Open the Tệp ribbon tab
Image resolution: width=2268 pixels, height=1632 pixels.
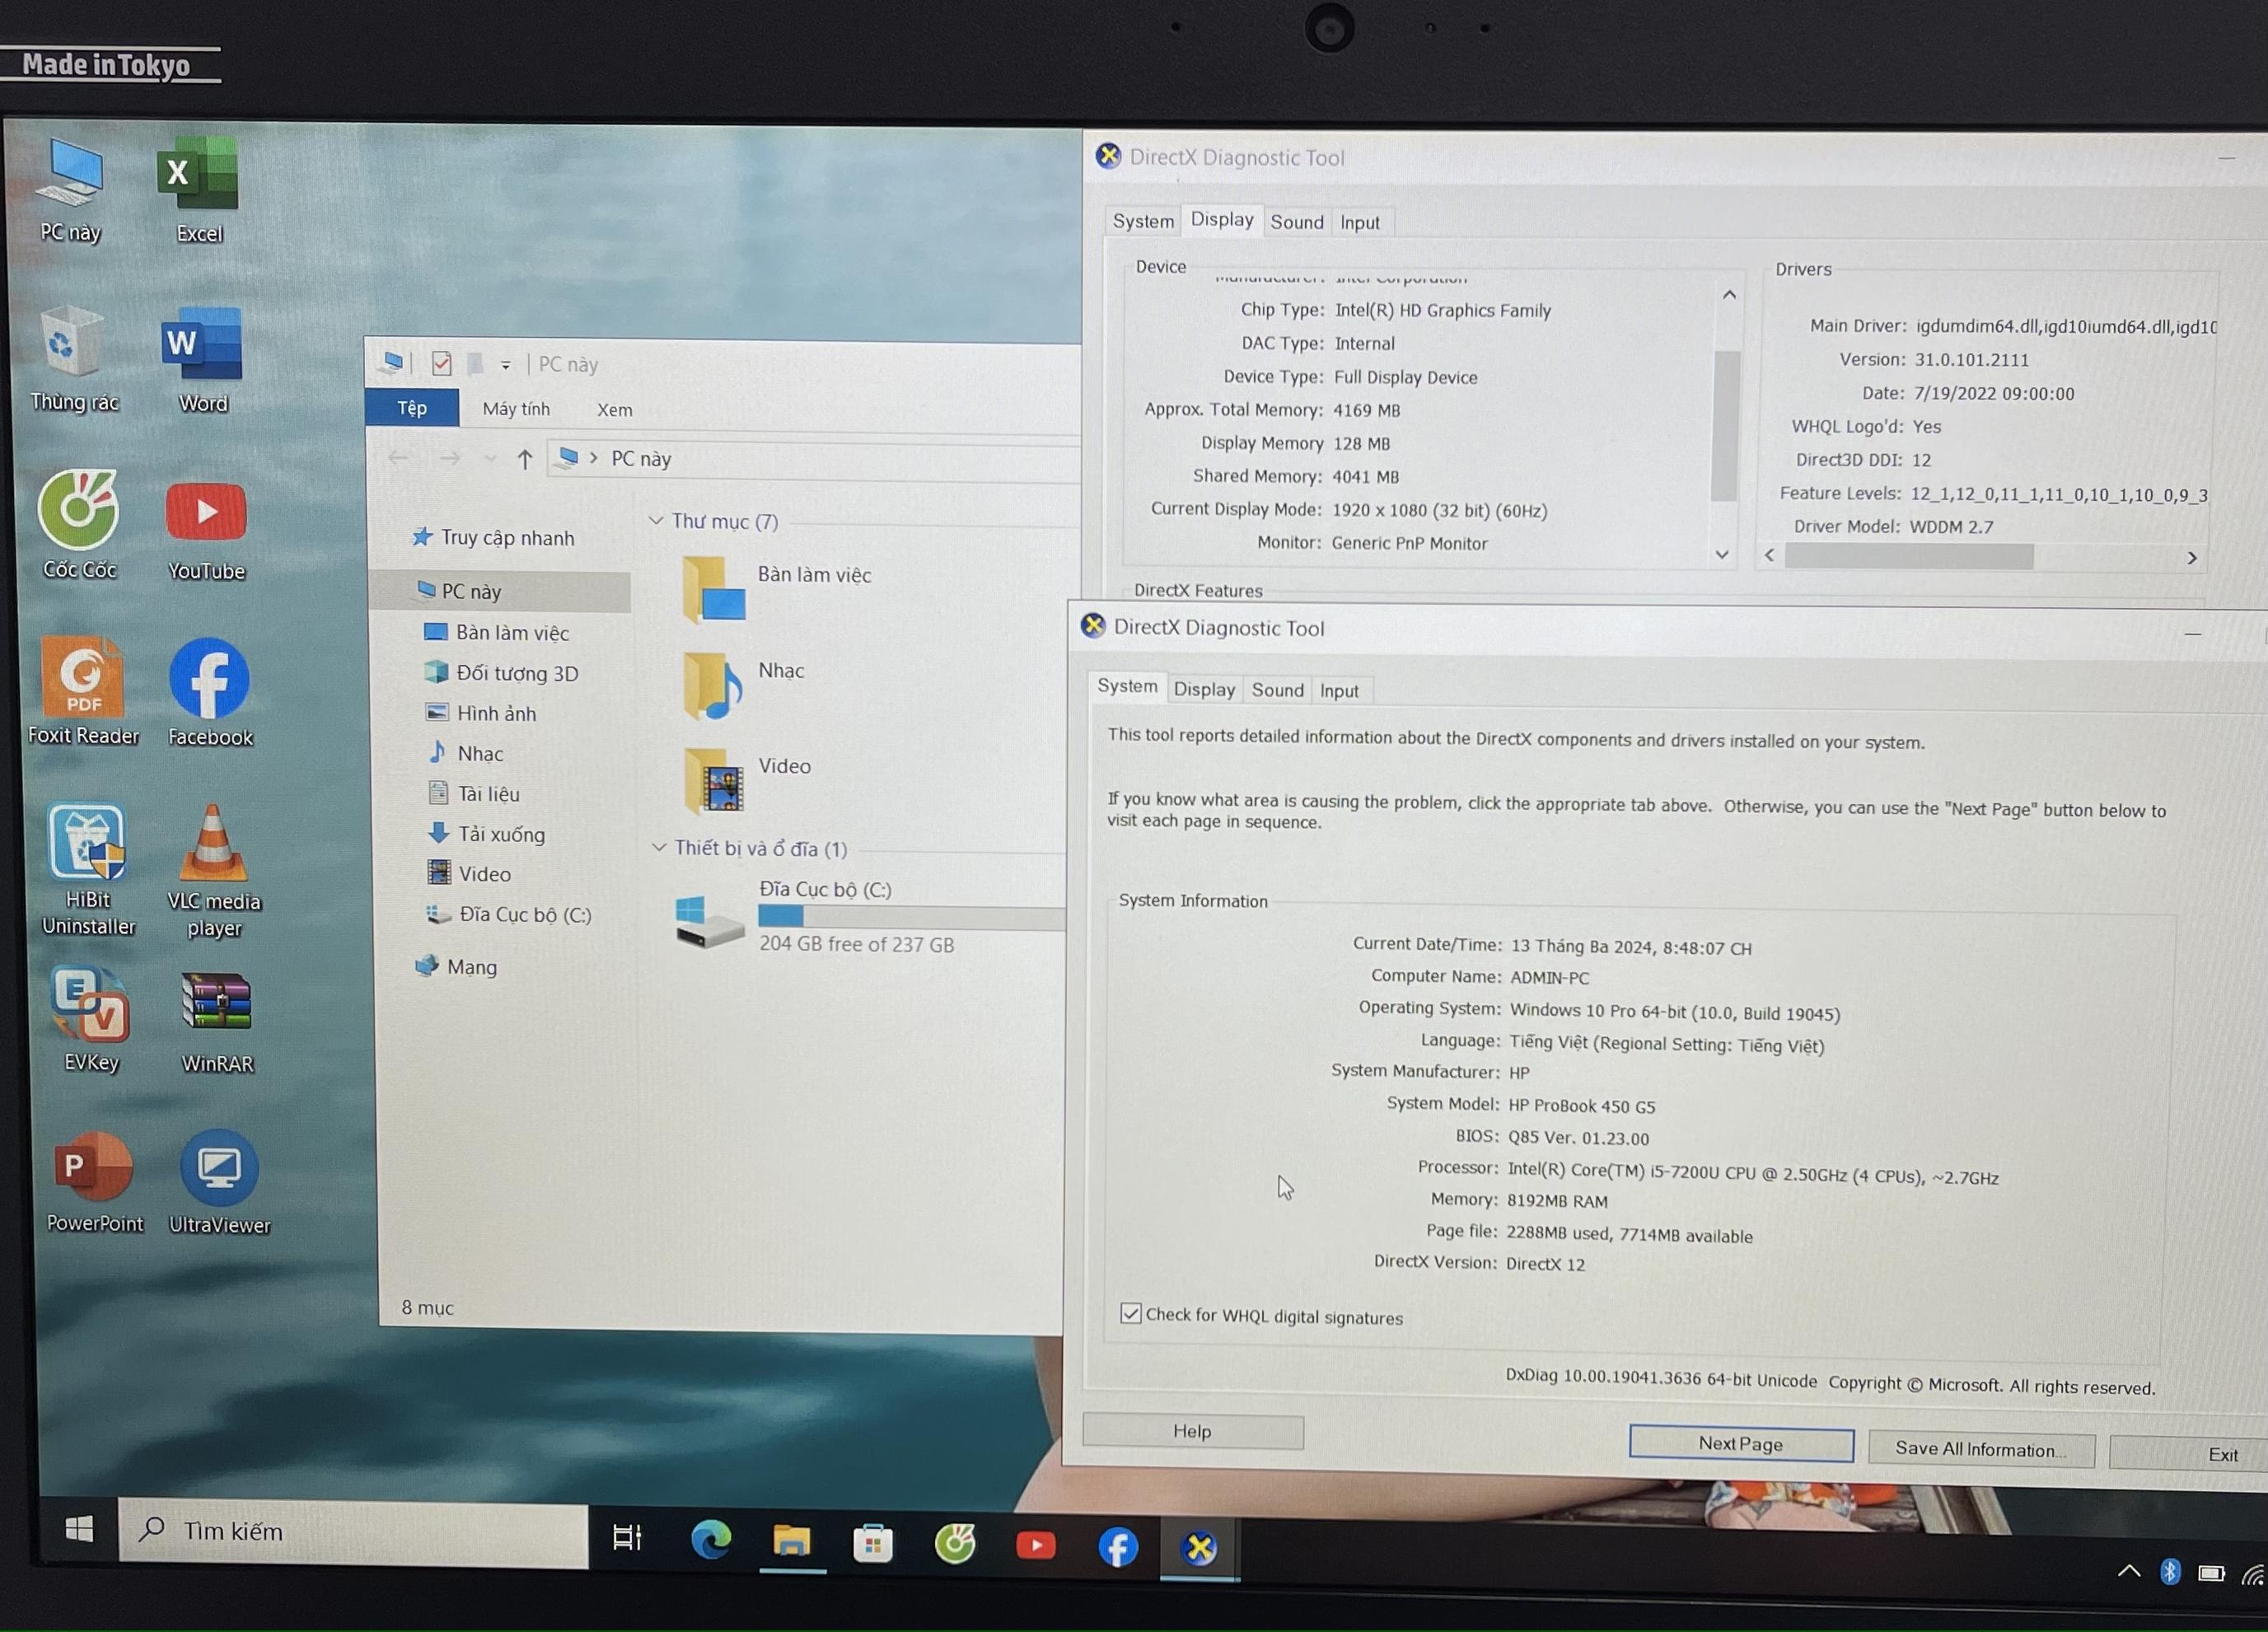click(x=412, y=408)
